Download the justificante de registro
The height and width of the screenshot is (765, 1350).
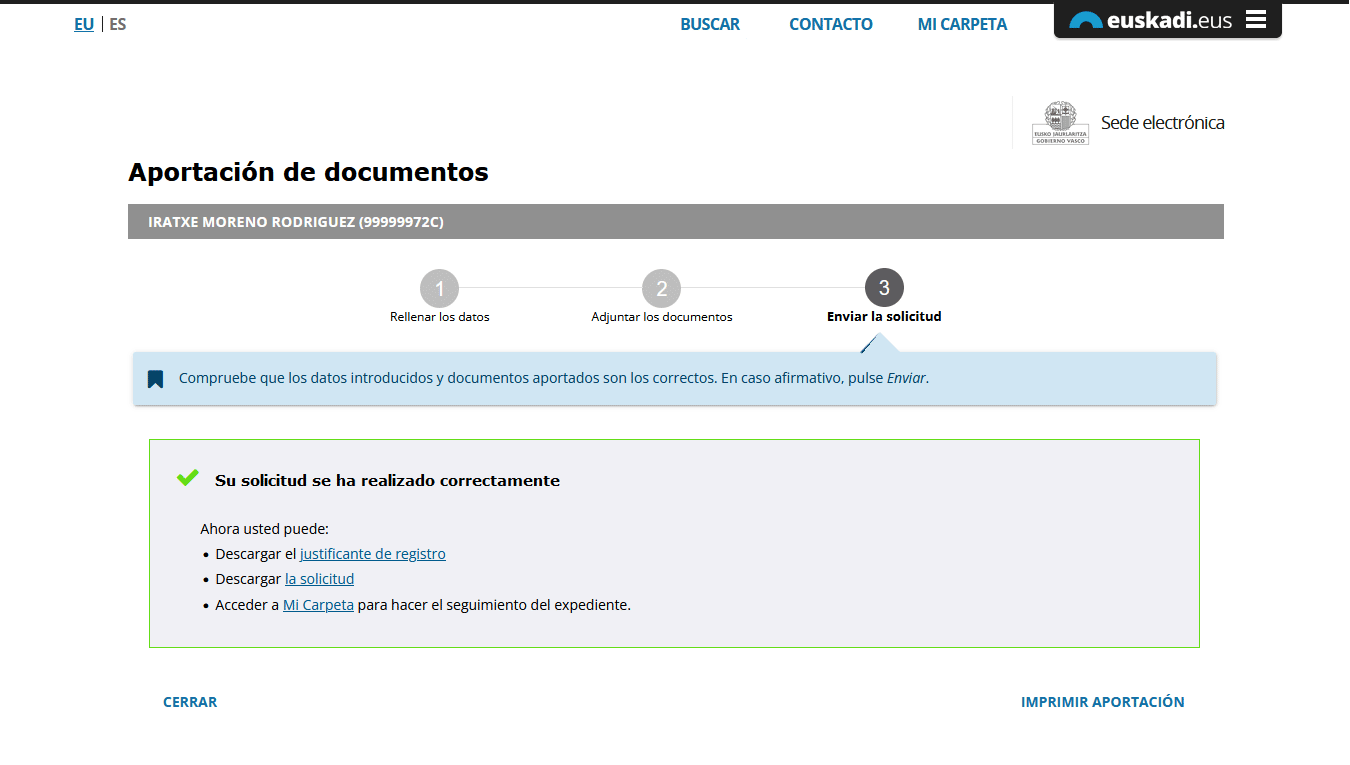point(372,554)
